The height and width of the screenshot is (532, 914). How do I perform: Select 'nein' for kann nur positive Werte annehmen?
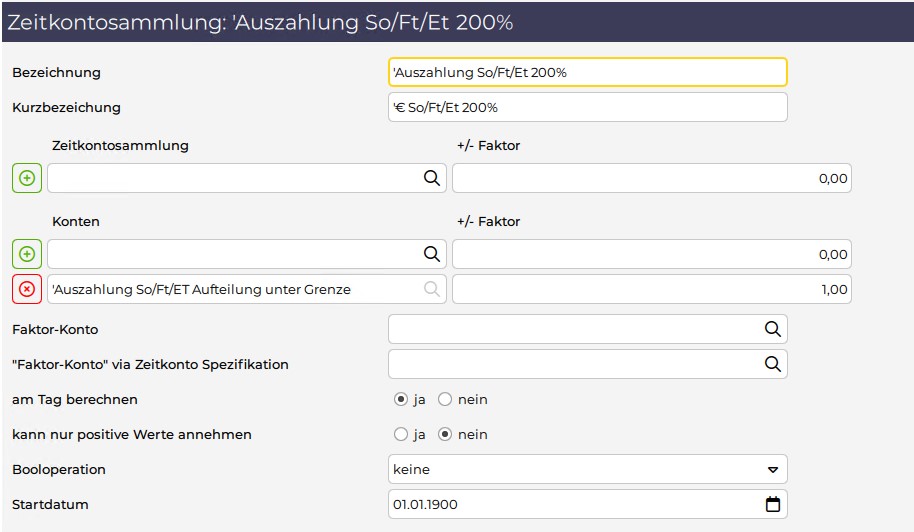[x=445, y=434]
